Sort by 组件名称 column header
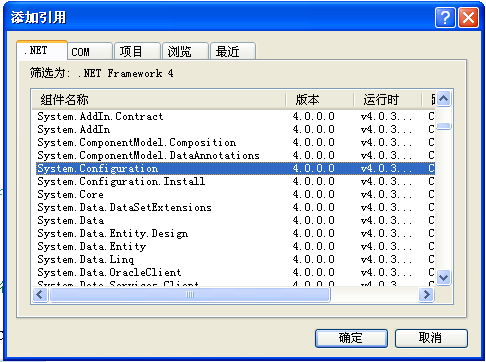This screenshot has height=362, width=486. [159, 99]
